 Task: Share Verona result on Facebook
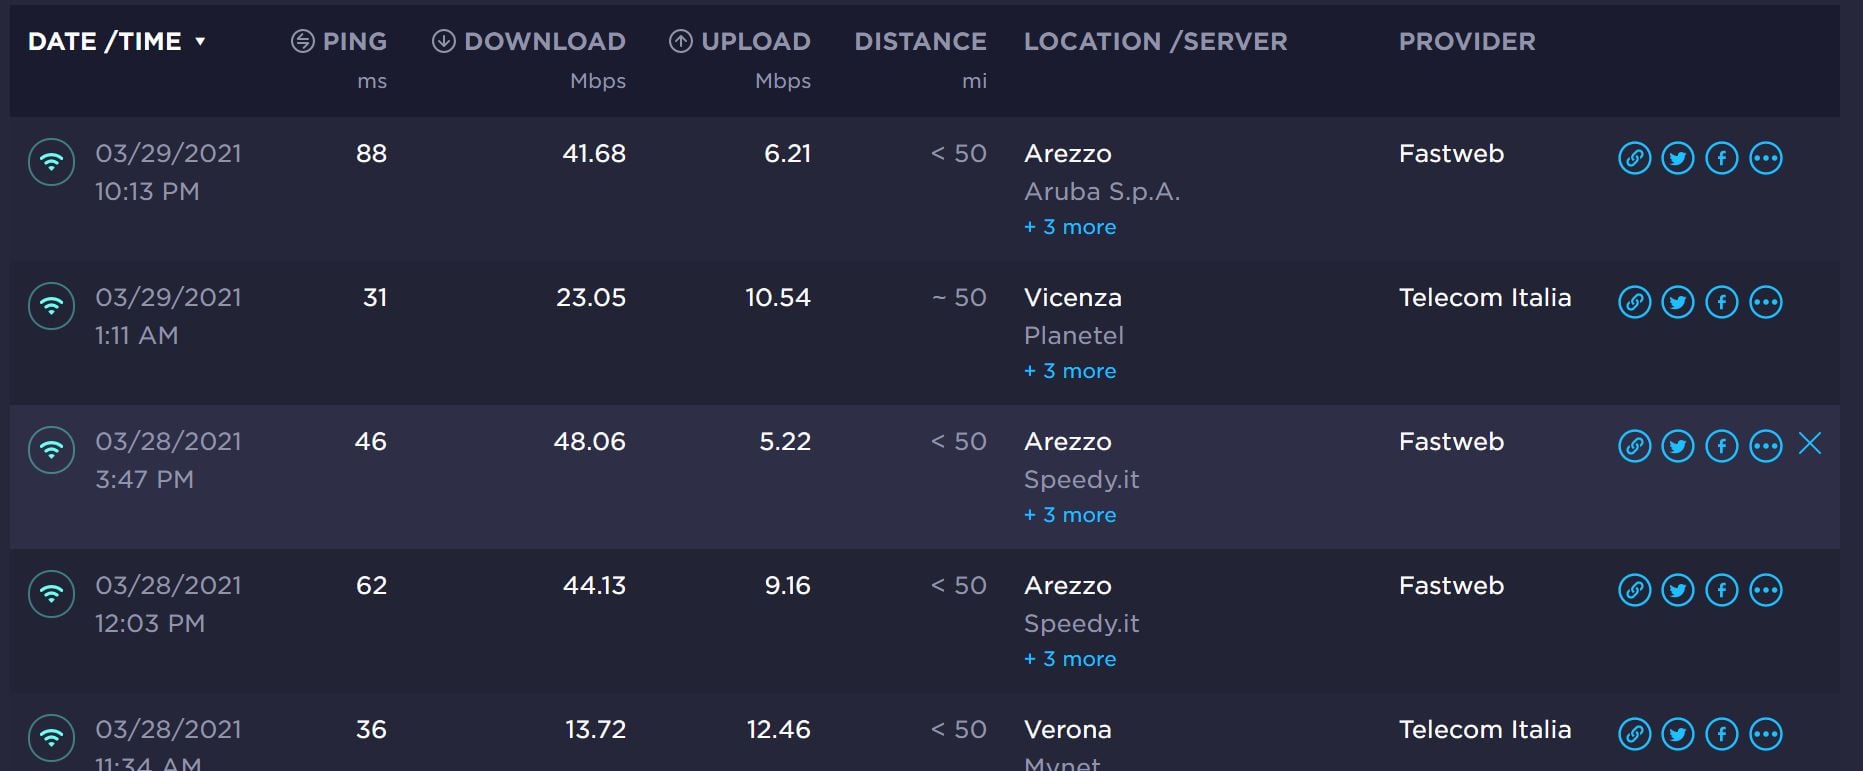(1722, 734)
